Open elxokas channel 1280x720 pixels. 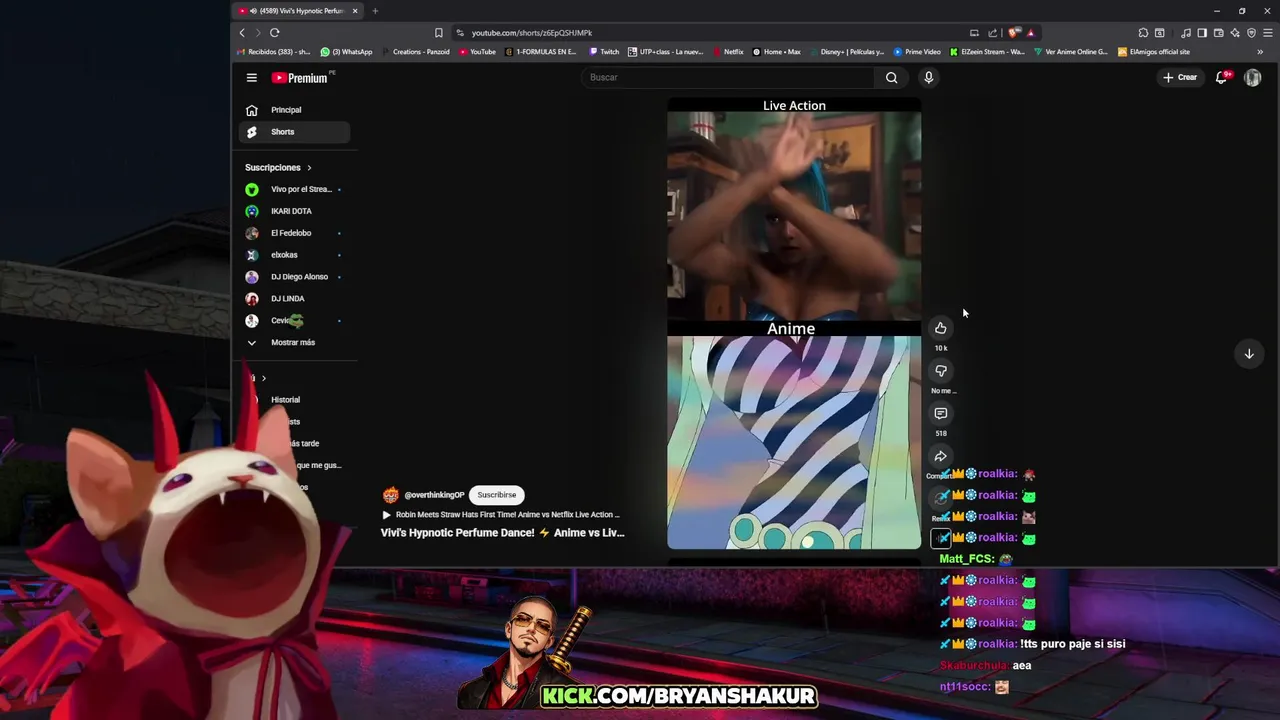(x=294, y=255)
